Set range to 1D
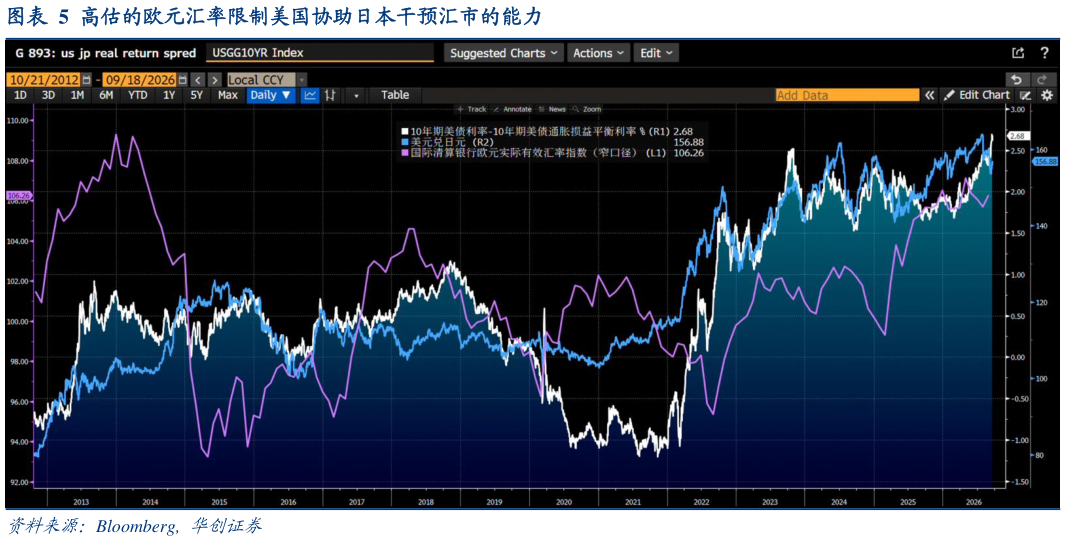The width and height of the screenshot is (1066, 541). click(20, 95)
